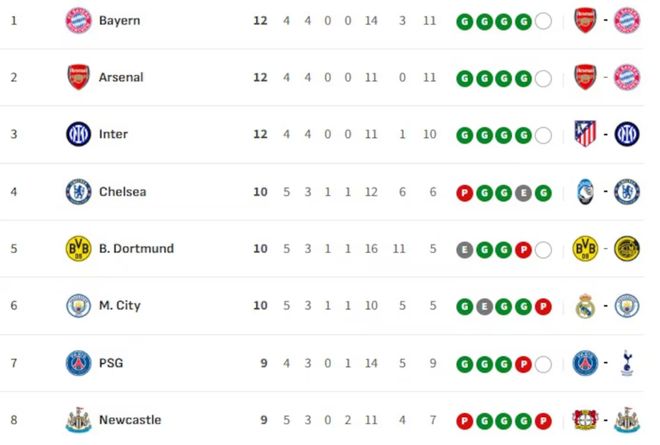Click the Manchester City crest beside M. City
The image size is (660, 445).
pos(78,305)
